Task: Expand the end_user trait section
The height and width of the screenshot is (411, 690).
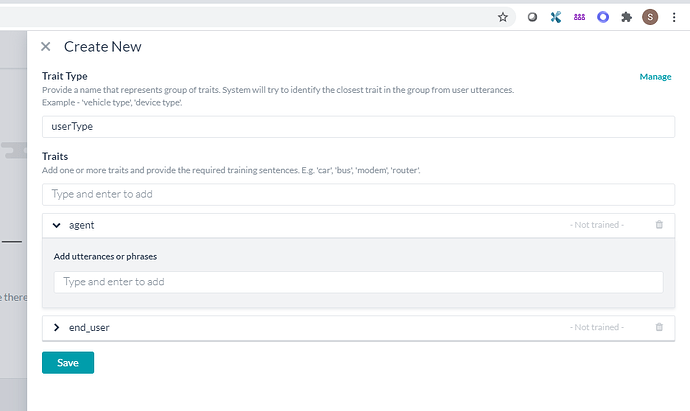Action: click(57, 327)
